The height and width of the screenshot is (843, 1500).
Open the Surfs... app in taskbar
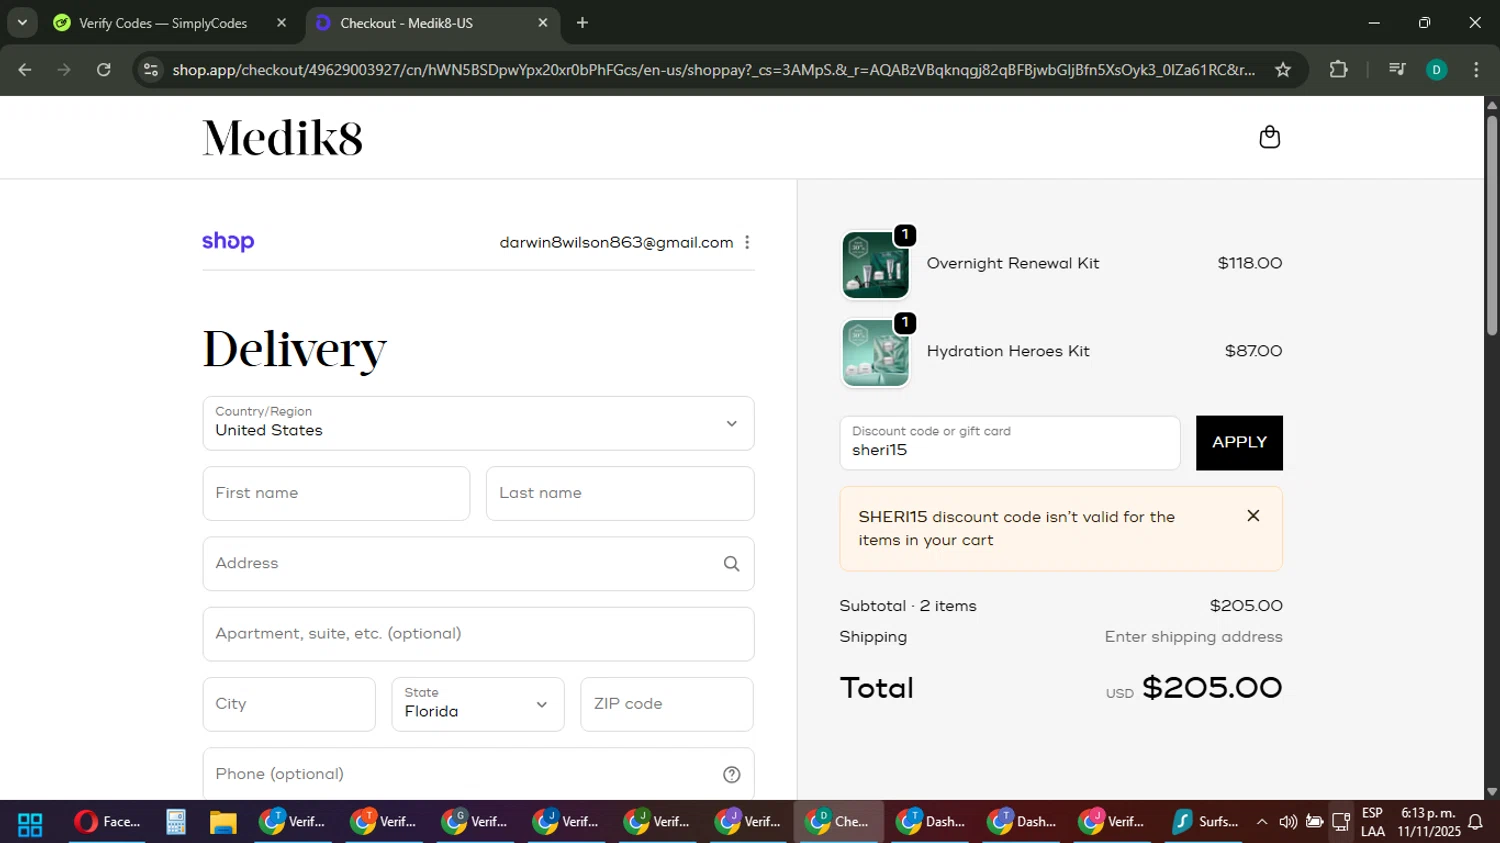pyautogui.click(x=1206, y=822)
